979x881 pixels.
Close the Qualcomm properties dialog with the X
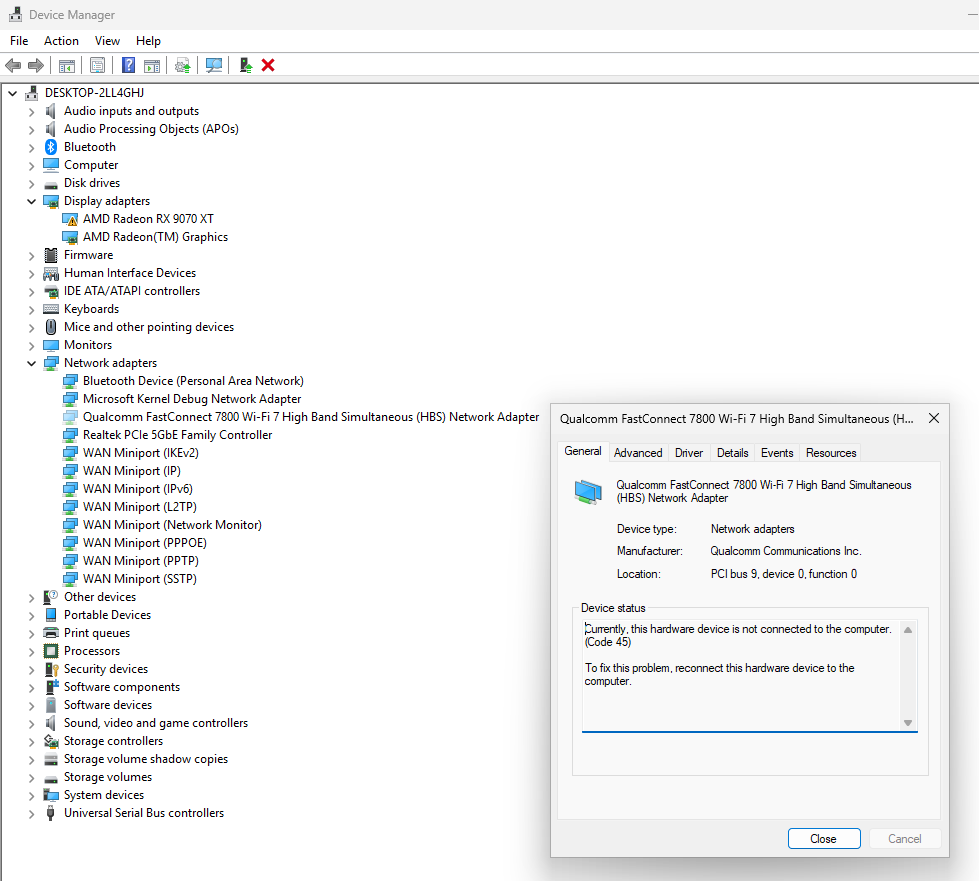click(x=934, y=418)
